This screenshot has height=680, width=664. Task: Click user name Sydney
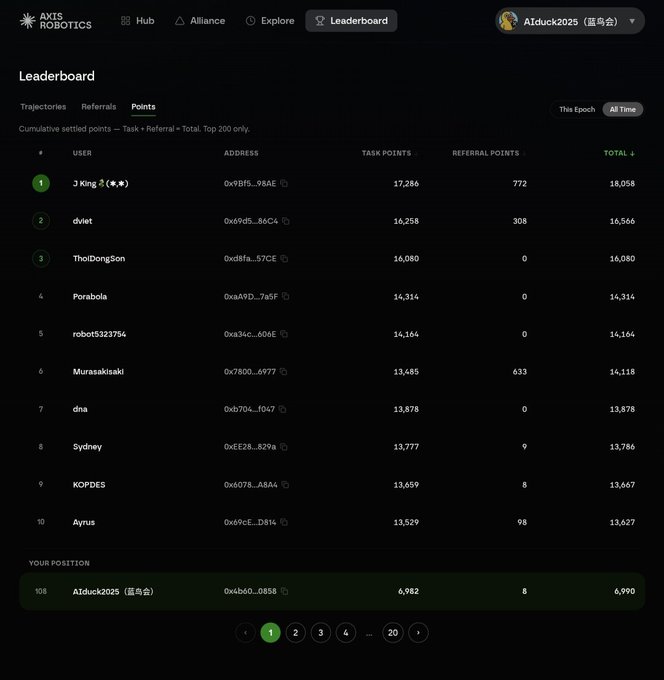click(x=87, y=447)
